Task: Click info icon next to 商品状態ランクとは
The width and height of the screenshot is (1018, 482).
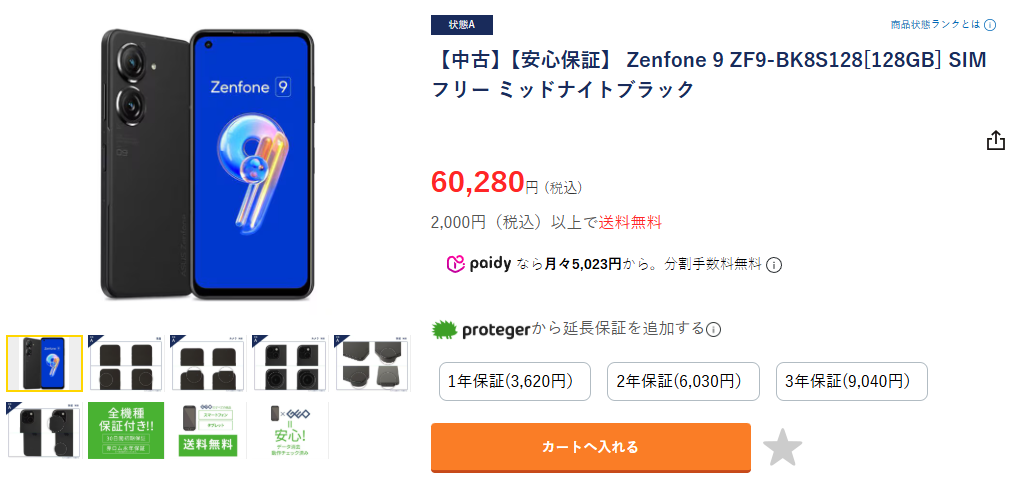Action: [x=990, y=25]
